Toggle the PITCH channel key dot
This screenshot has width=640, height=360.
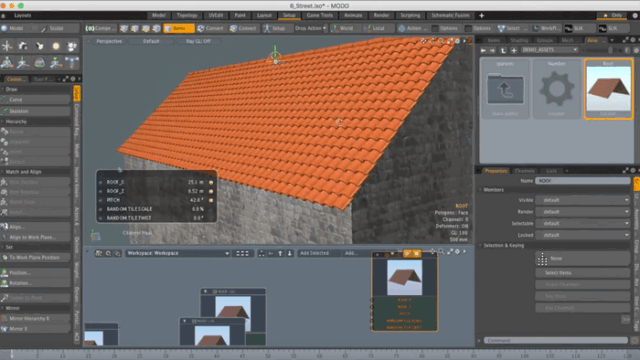pos(211,200)
